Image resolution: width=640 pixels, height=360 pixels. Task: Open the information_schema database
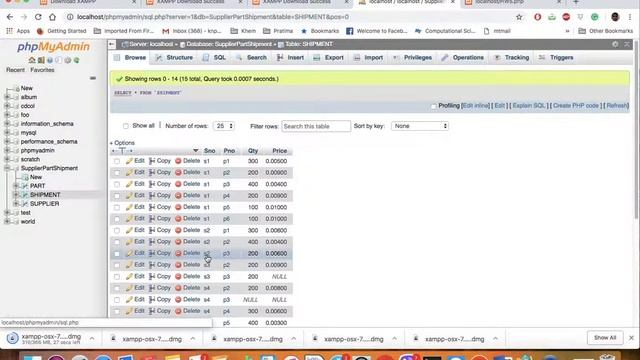[47, 124]
